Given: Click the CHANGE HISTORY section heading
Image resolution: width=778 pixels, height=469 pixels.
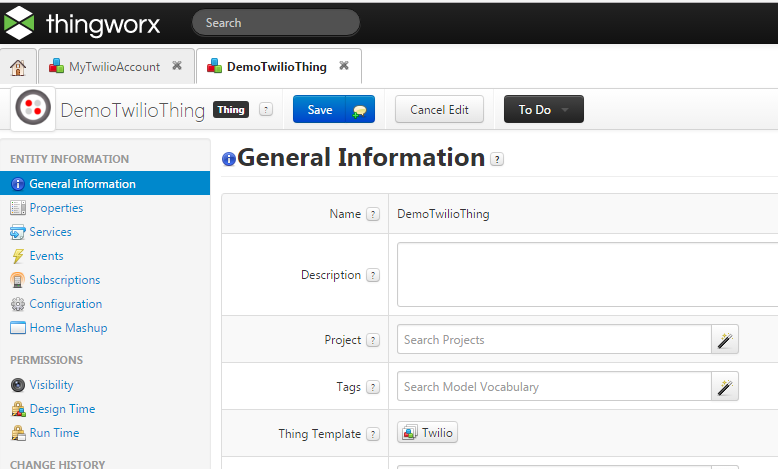Looking at the screenshot, I should tap(58, 464).
